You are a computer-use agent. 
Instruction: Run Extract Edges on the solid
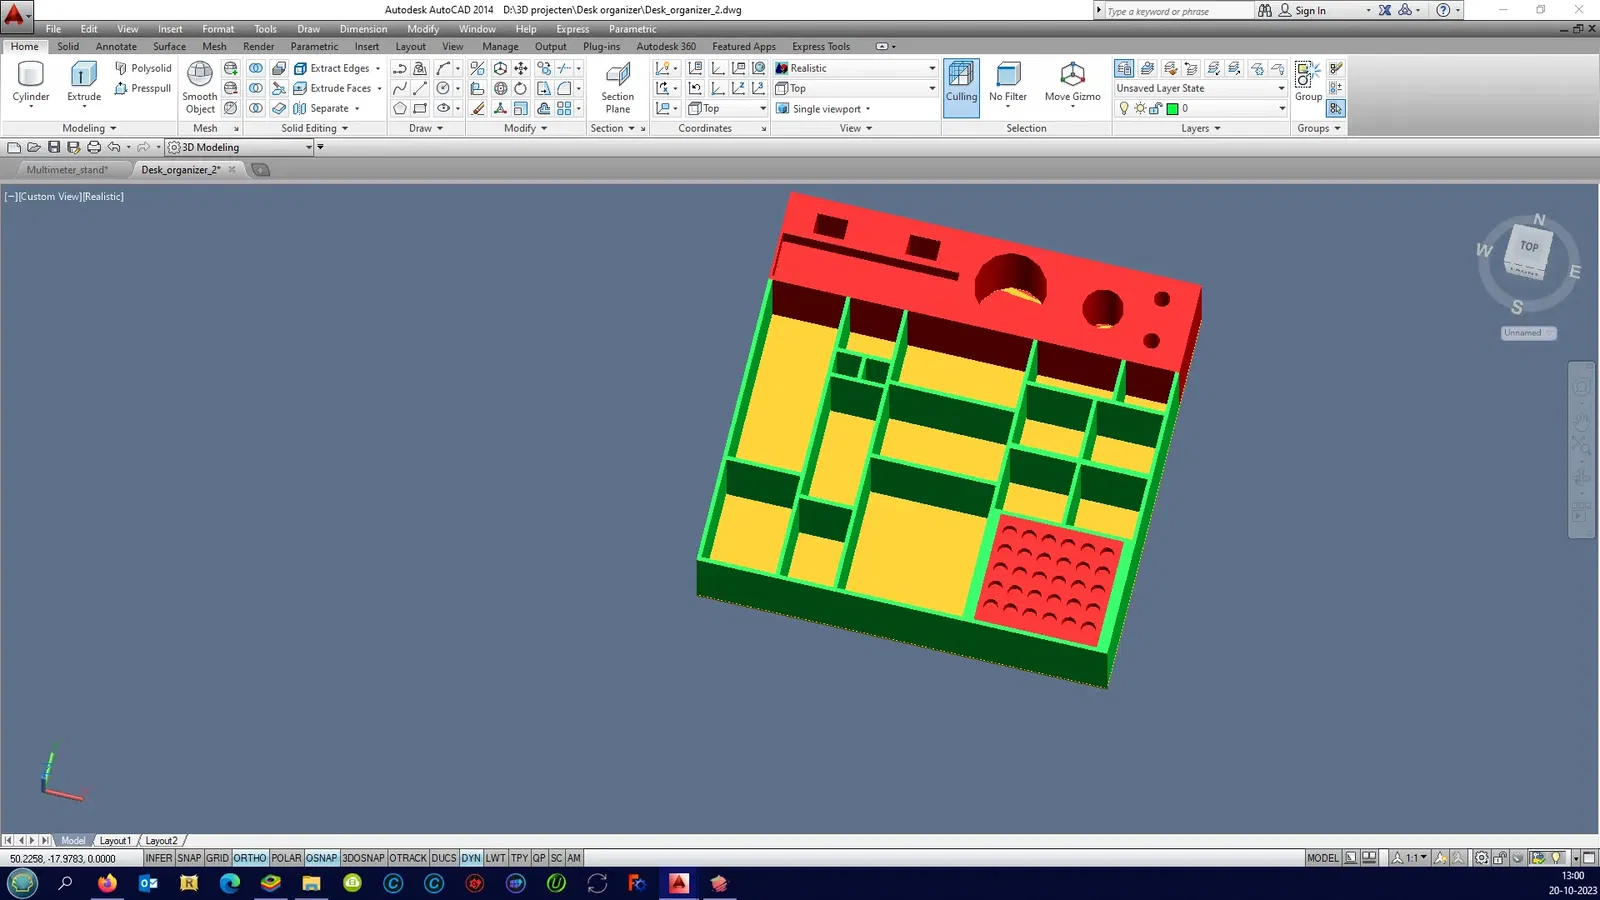337,68
